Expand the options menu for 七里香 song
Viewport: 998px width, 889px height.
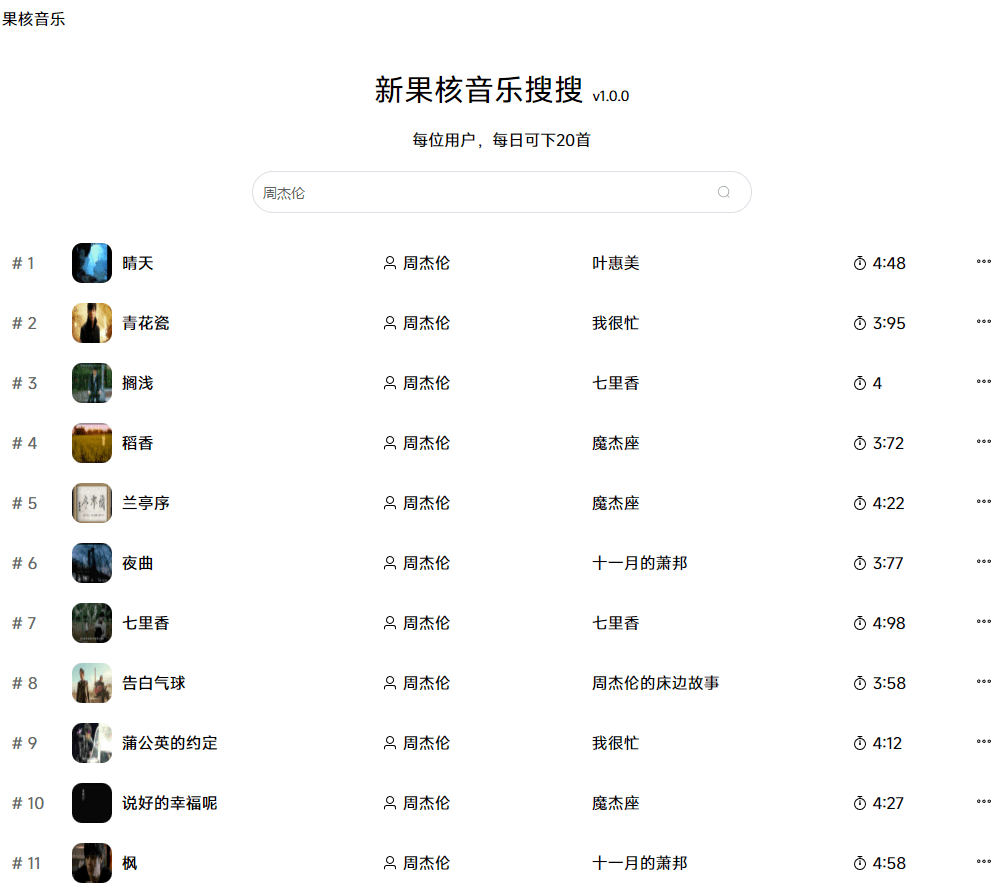983,622
